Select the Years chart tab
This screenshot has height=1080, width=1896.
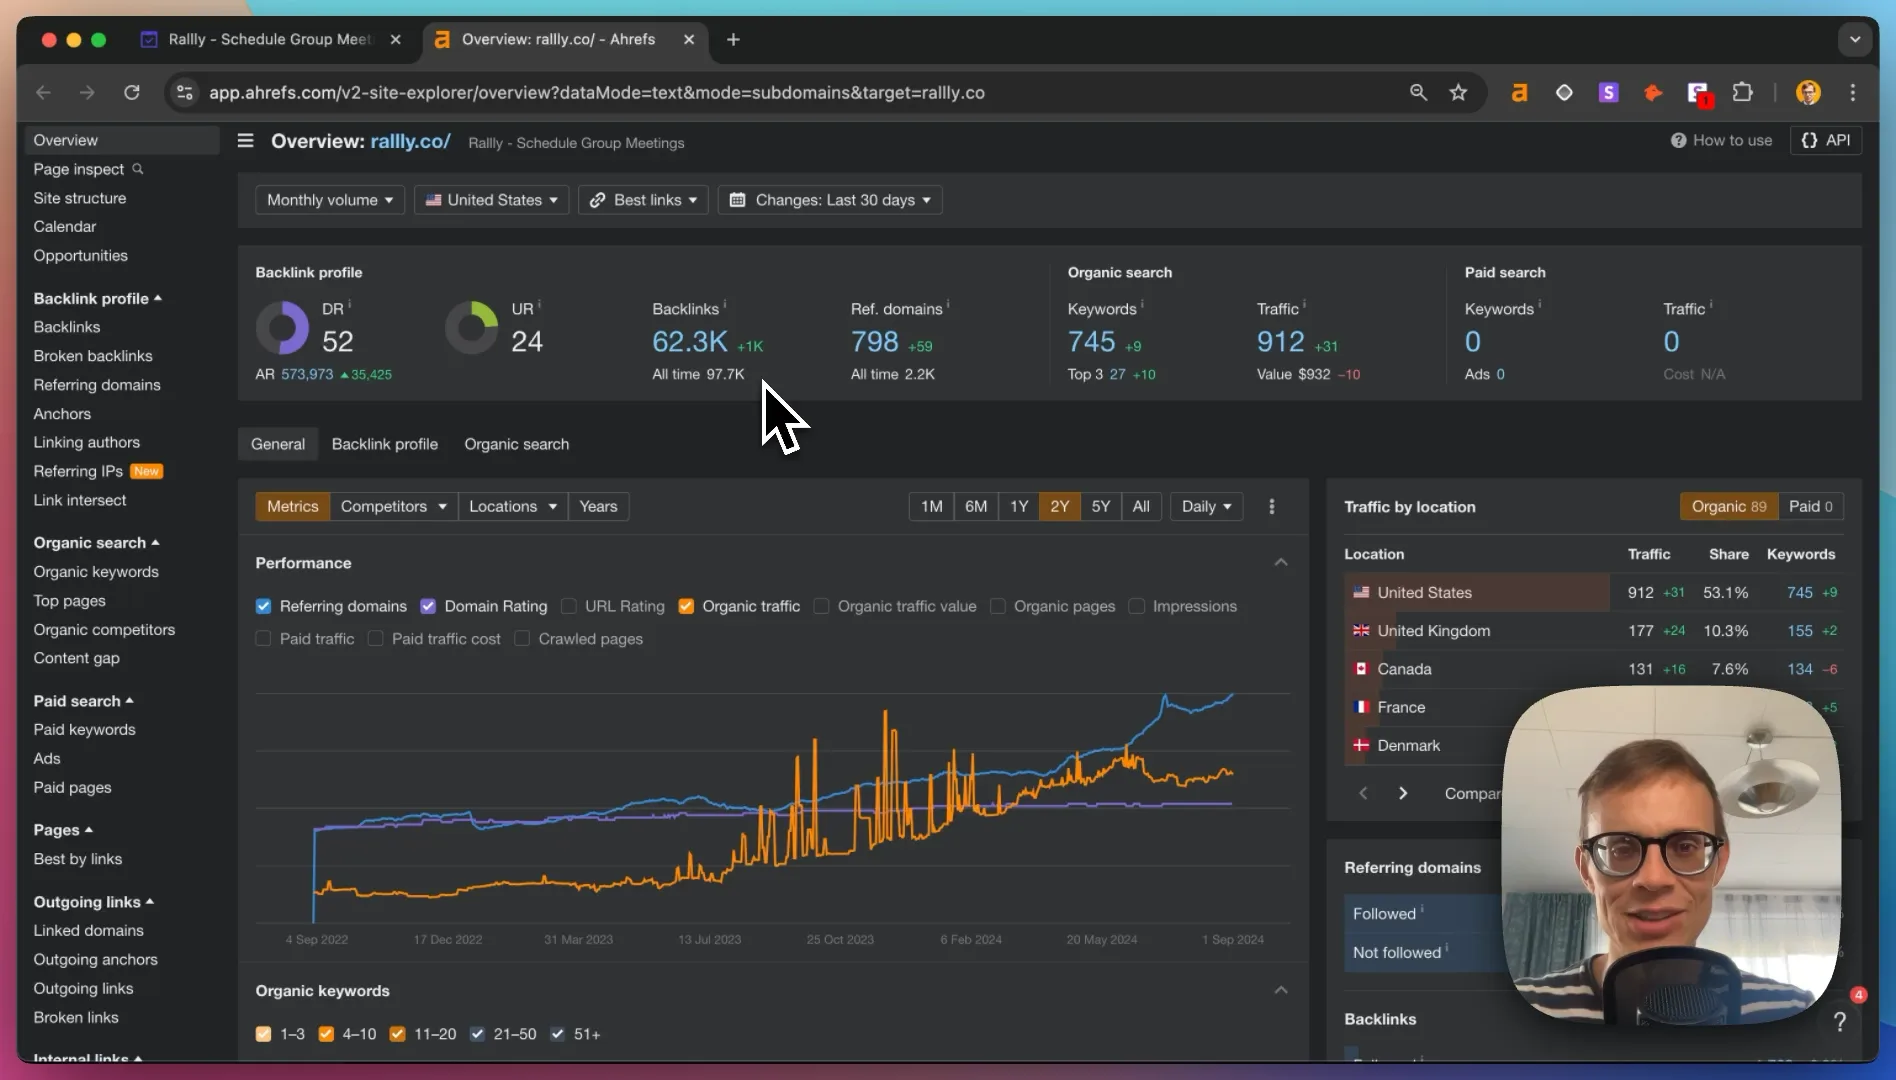point(598,507)
